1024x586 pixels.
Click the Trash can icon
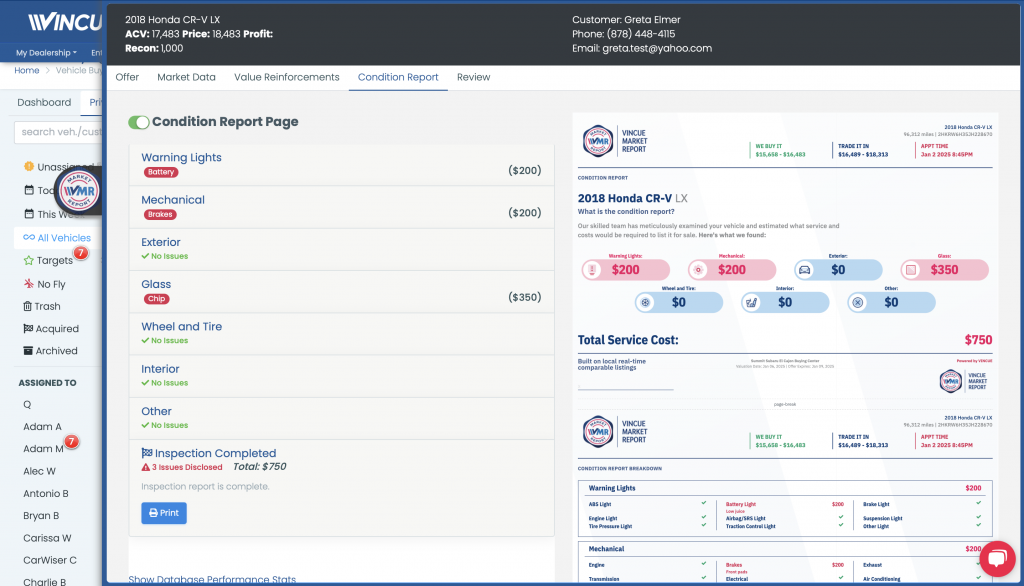click(x=27, y=306)
